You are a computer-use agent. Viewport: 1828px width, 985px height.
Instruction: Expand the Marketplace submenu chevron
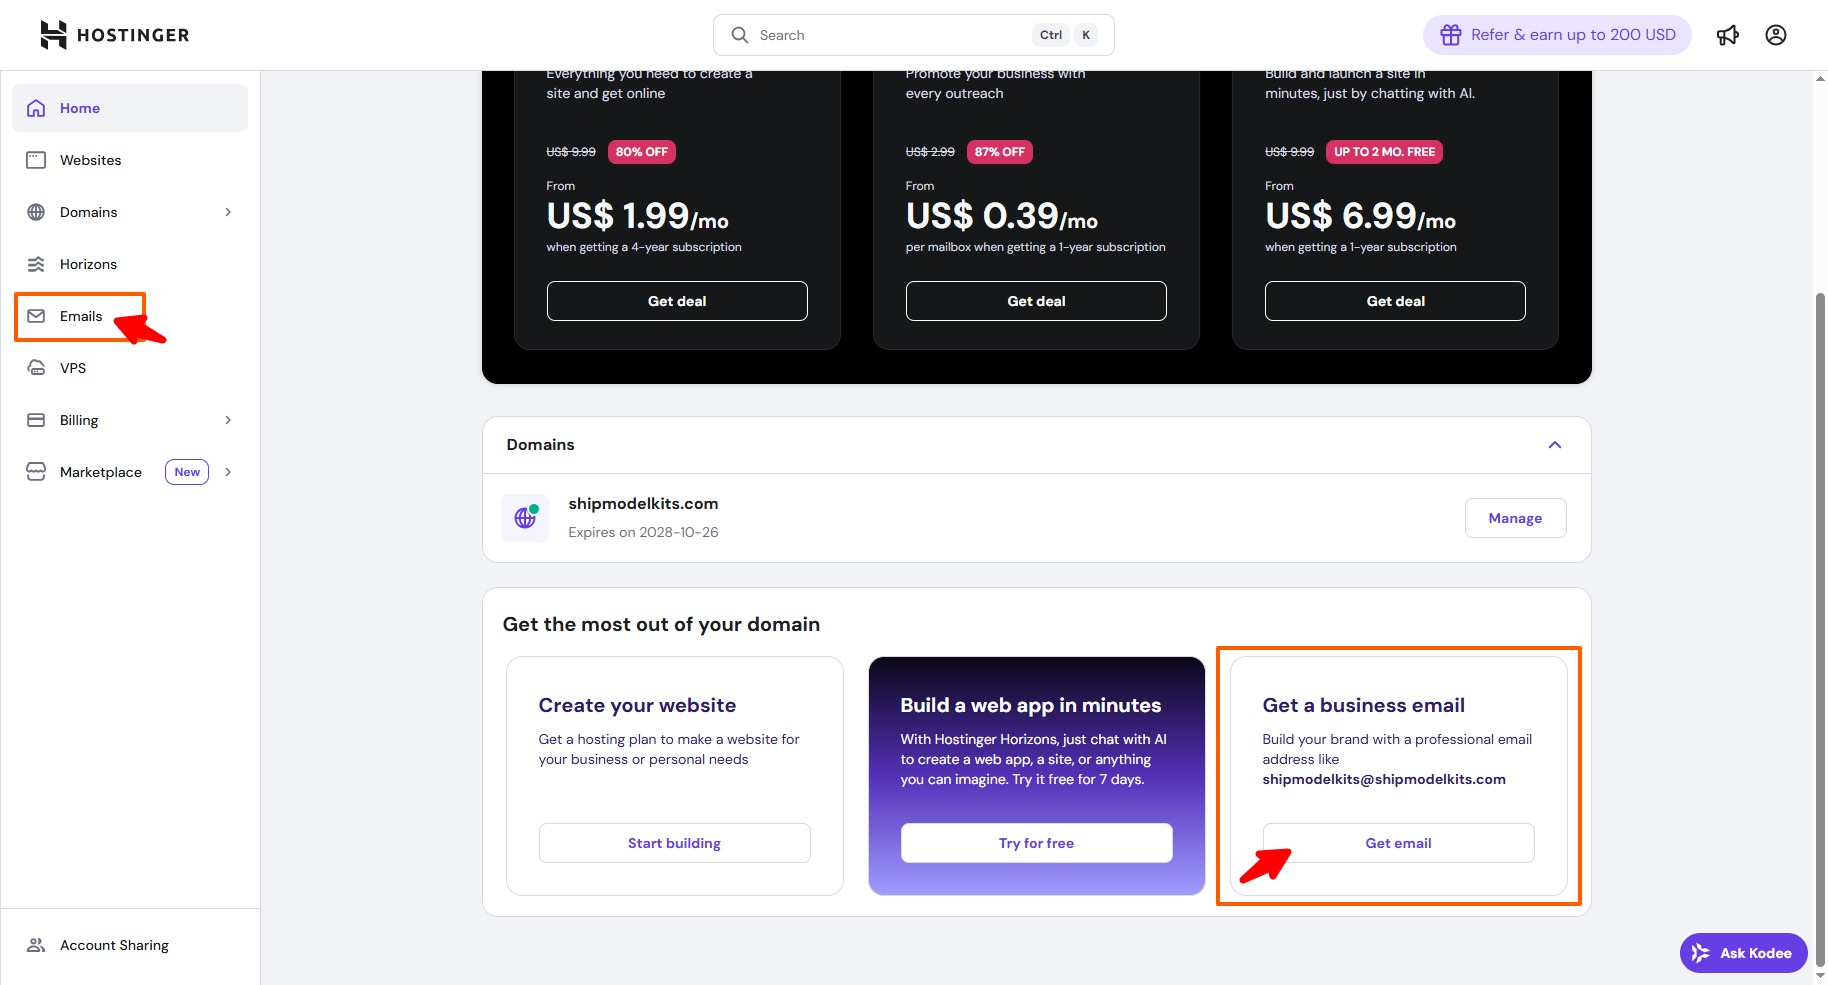click(x=228, y=472)
